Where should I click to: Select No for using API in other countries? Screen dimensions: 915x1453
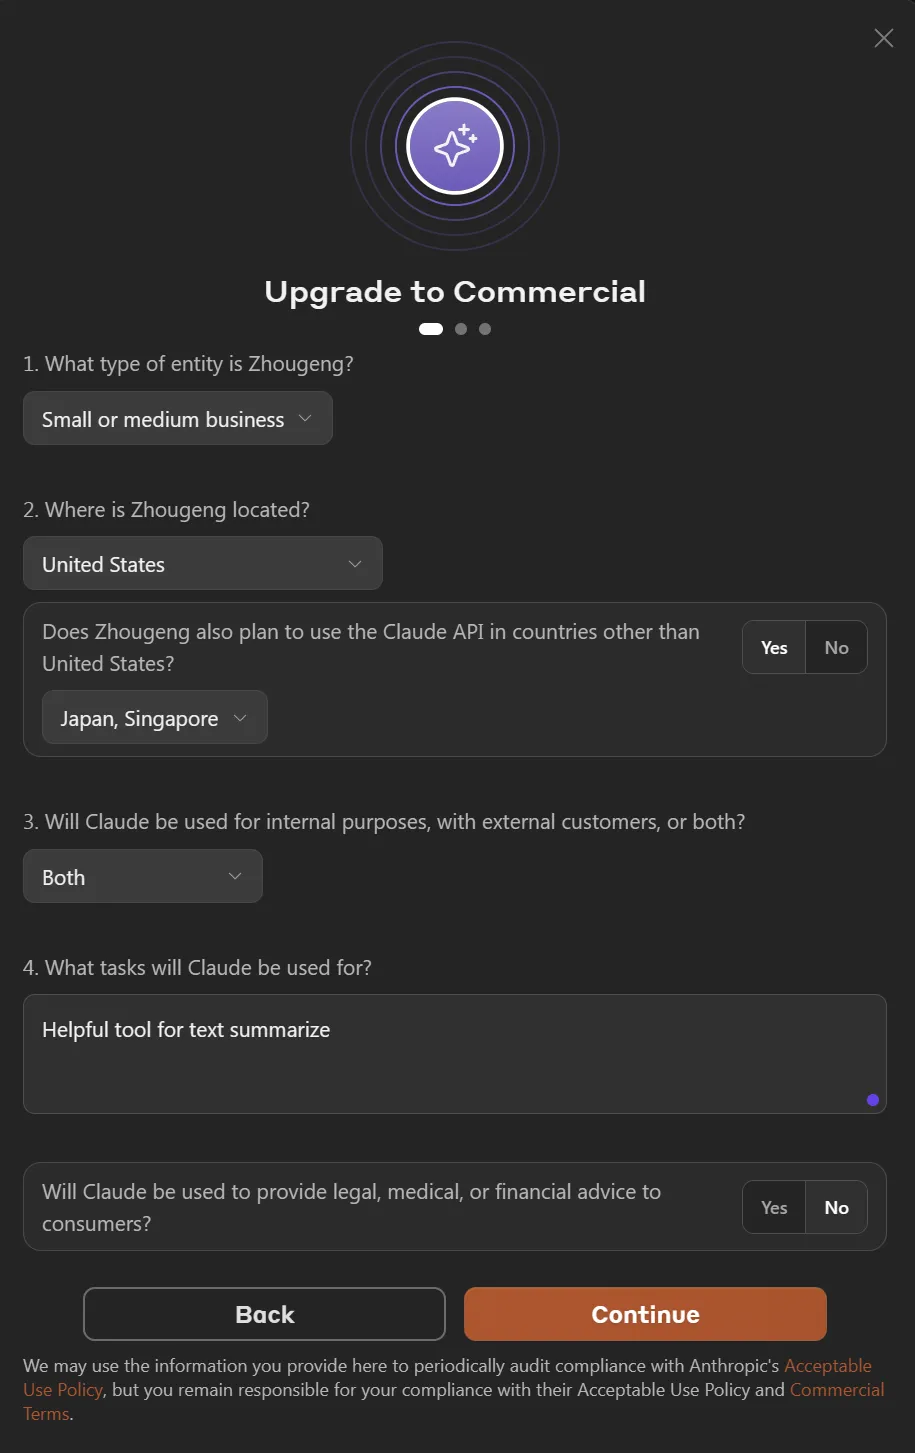click(x=836, y=648)
